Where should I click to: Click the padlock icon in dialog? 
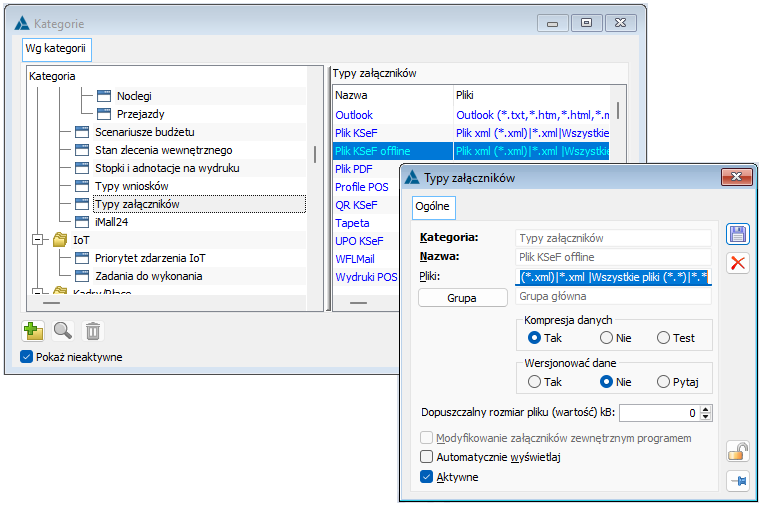point(738,453)
